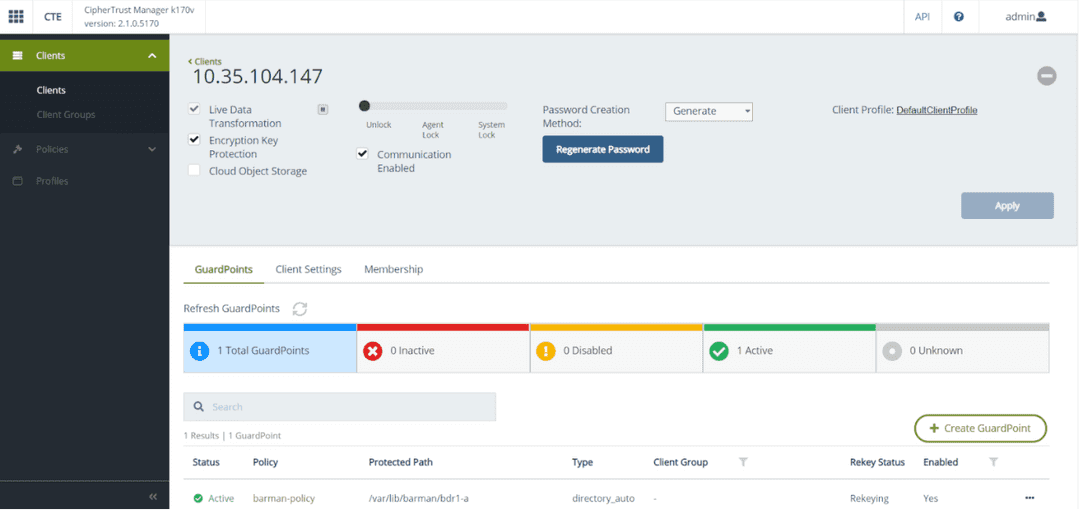This screenshot has width=1080, height=512.
Task: Switch to the Client Settings tab
Action: coord(308,269)
